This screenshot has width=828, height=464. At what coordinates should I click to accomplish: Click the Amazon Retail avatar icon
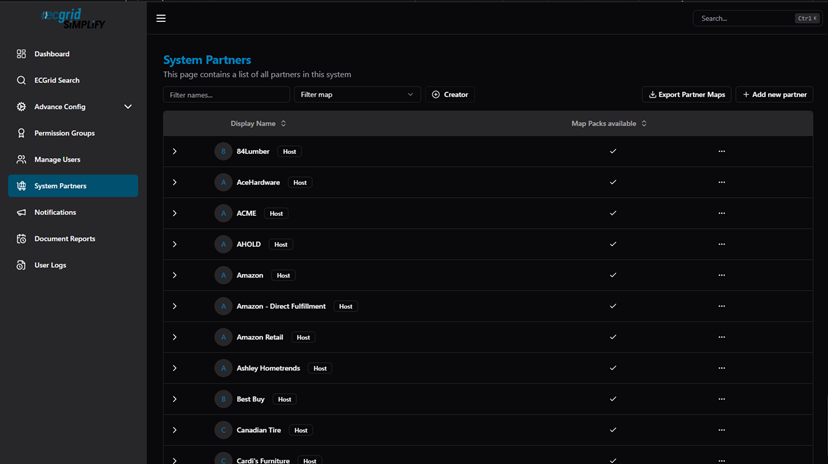pyautogui.click(x=223, y=337)
